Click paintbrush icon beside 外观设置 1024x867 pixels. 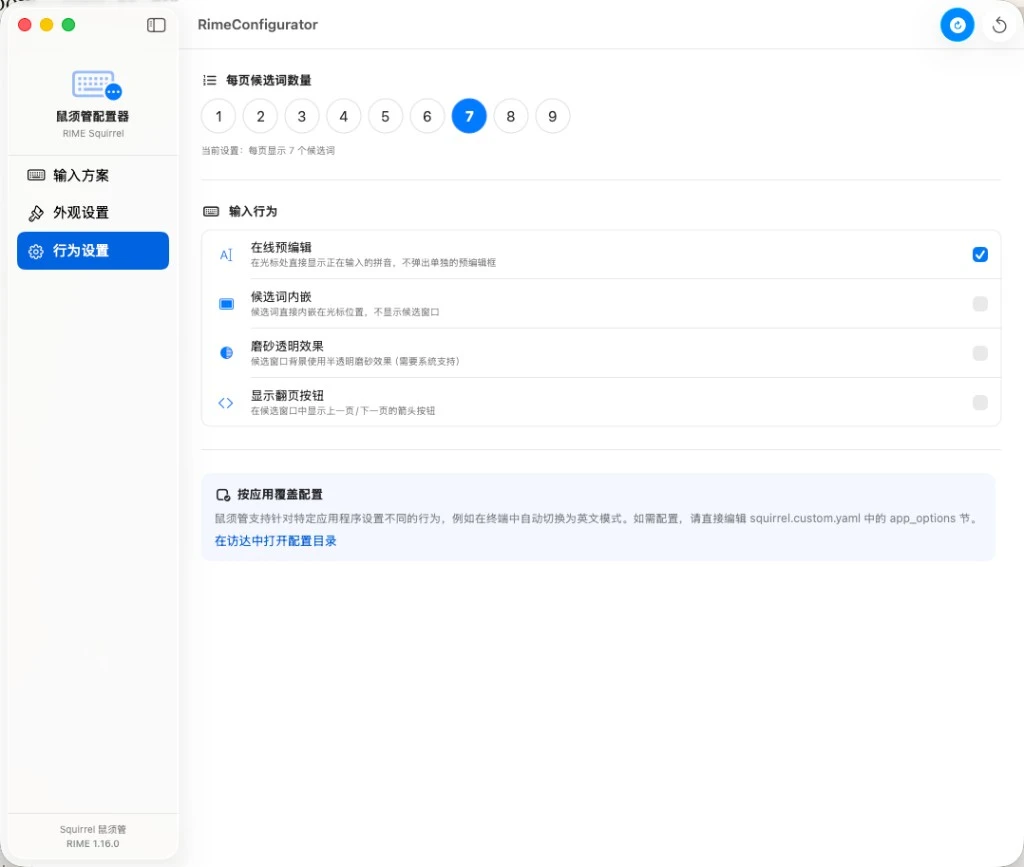point(36,213)
